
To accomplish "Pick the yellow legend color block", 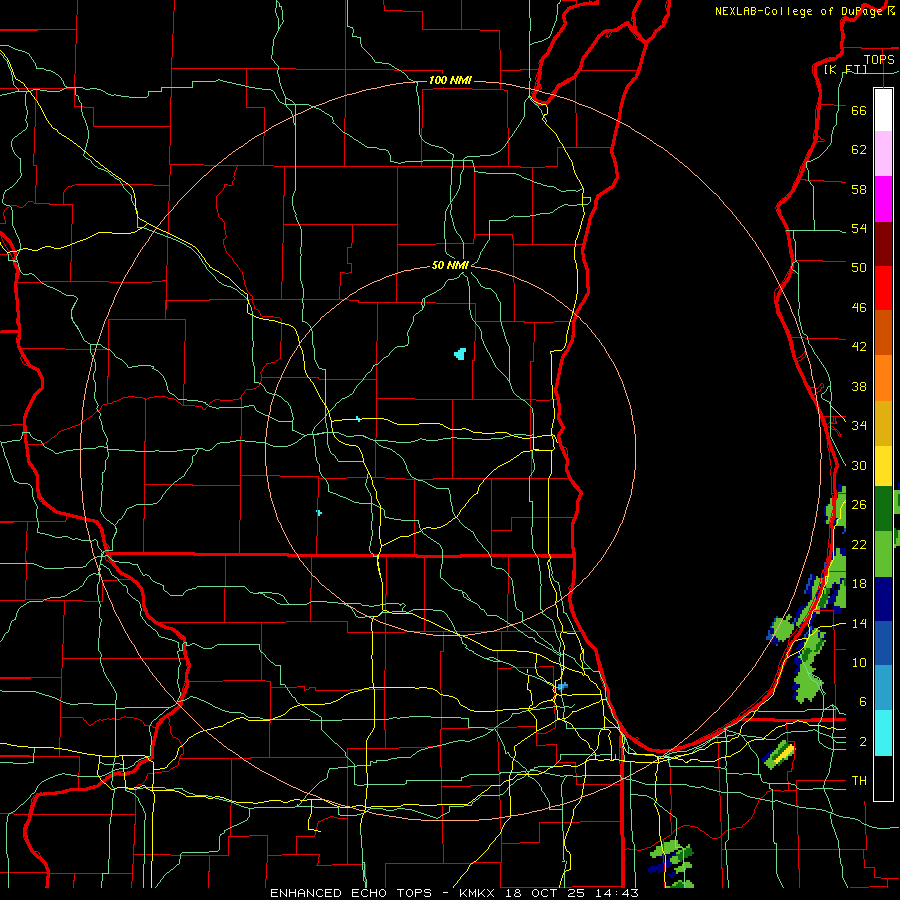I will click(x=883, y=466).
